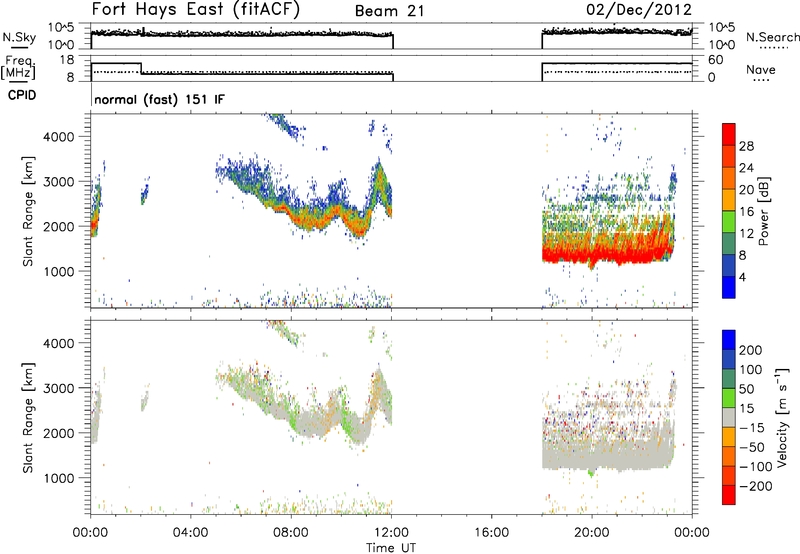Image resolution: width=800 pixels, height=554 pixels.
Task: Click the "Fort Hays East (fitACF)" plot title
Action: click(x=196, y=10)
